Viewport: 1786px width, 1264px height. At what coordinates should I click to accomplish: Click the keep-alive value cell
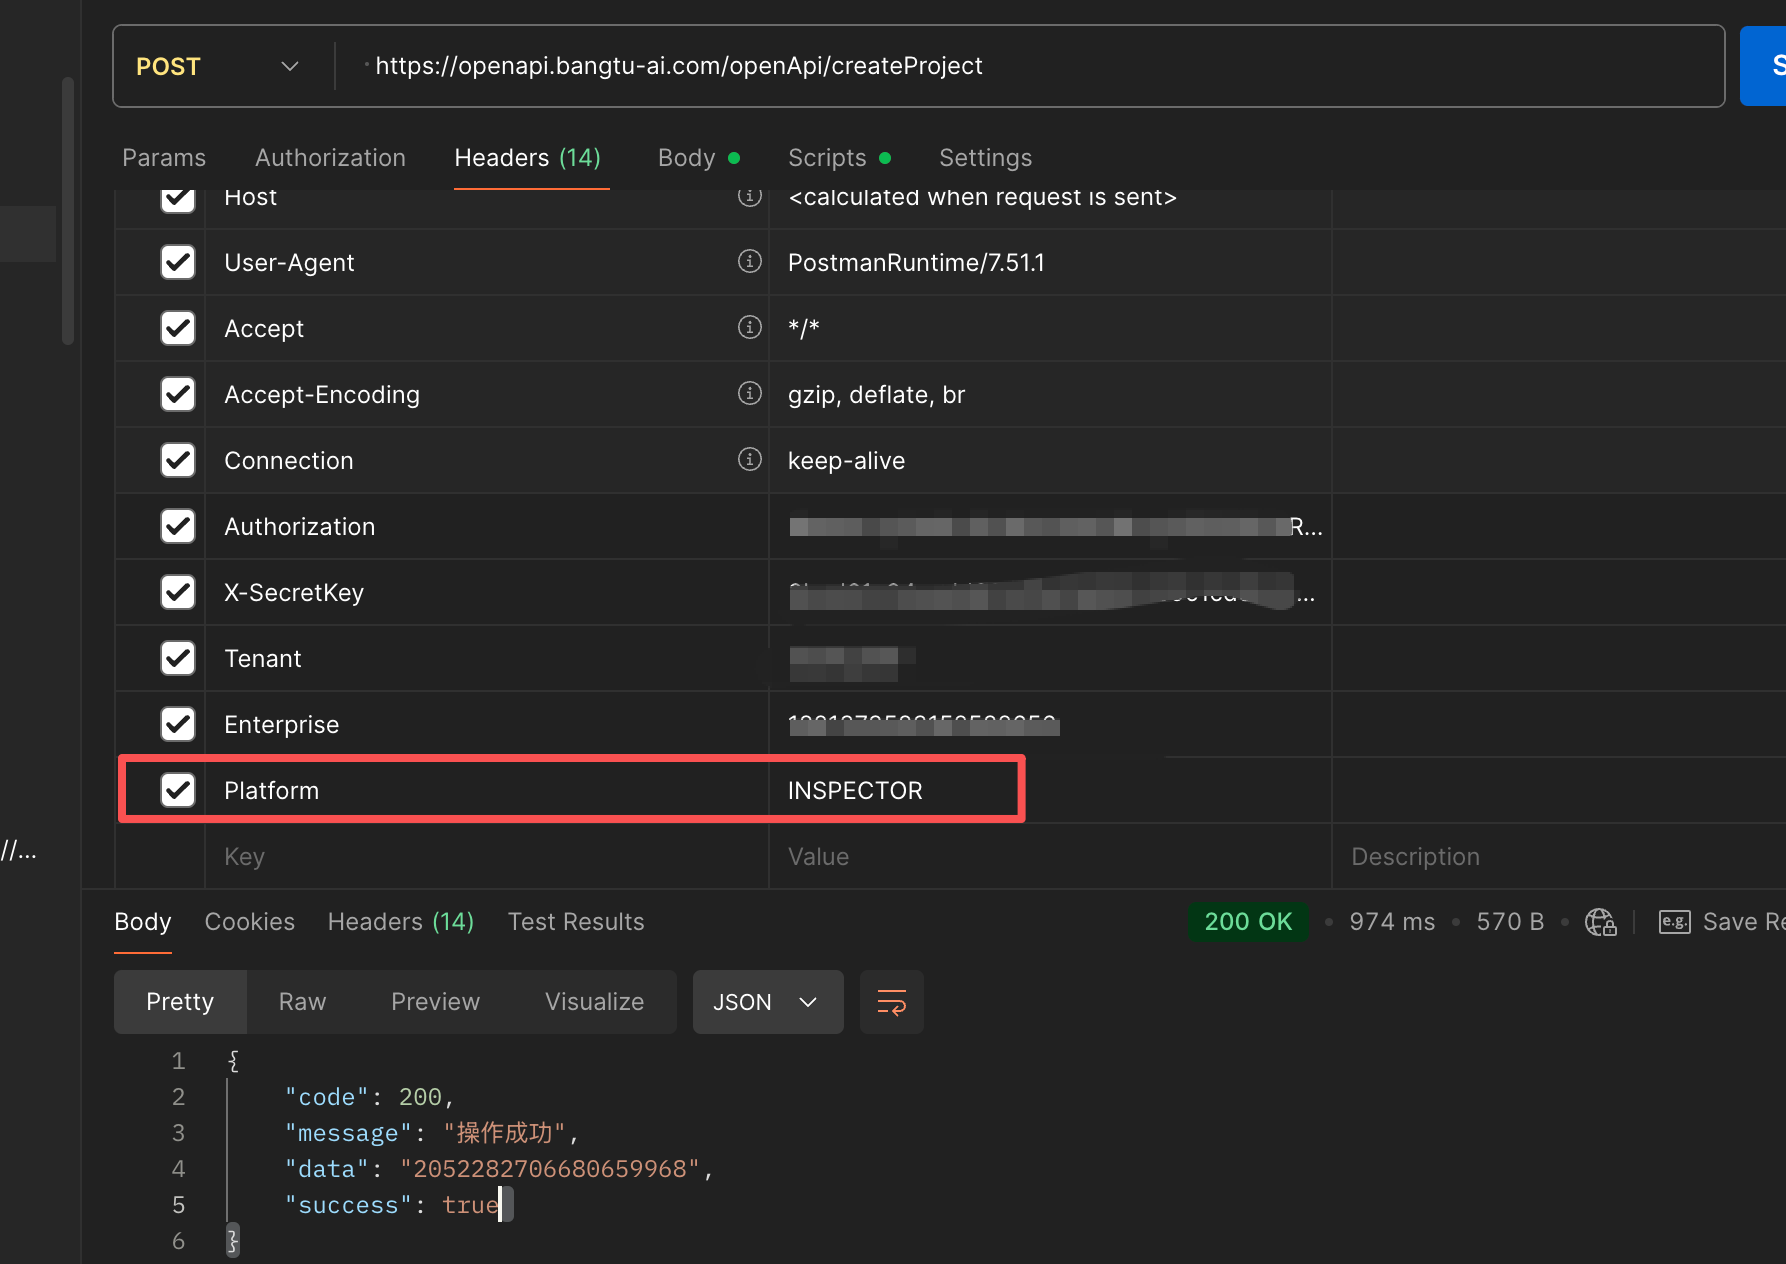click(1050, 460)
